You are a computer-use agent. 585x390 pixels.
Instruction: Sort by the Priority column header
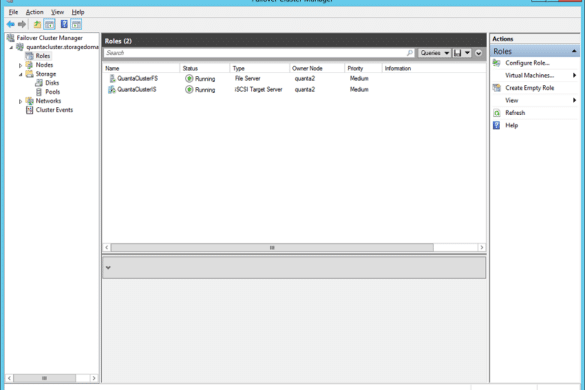[363, 68]
